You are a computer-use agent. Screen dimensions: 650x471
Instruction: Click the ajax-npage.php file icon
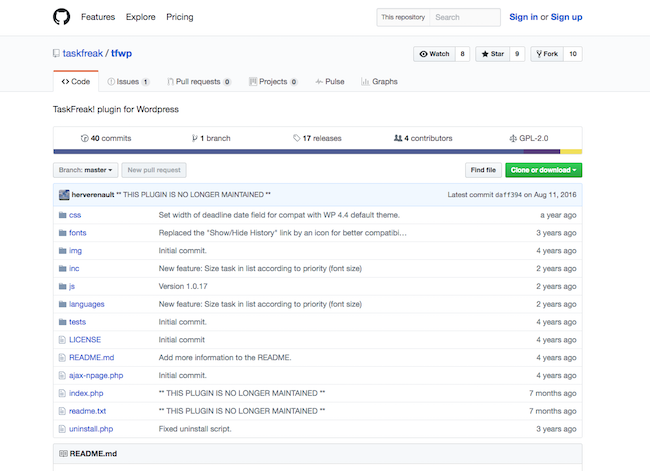62,375
